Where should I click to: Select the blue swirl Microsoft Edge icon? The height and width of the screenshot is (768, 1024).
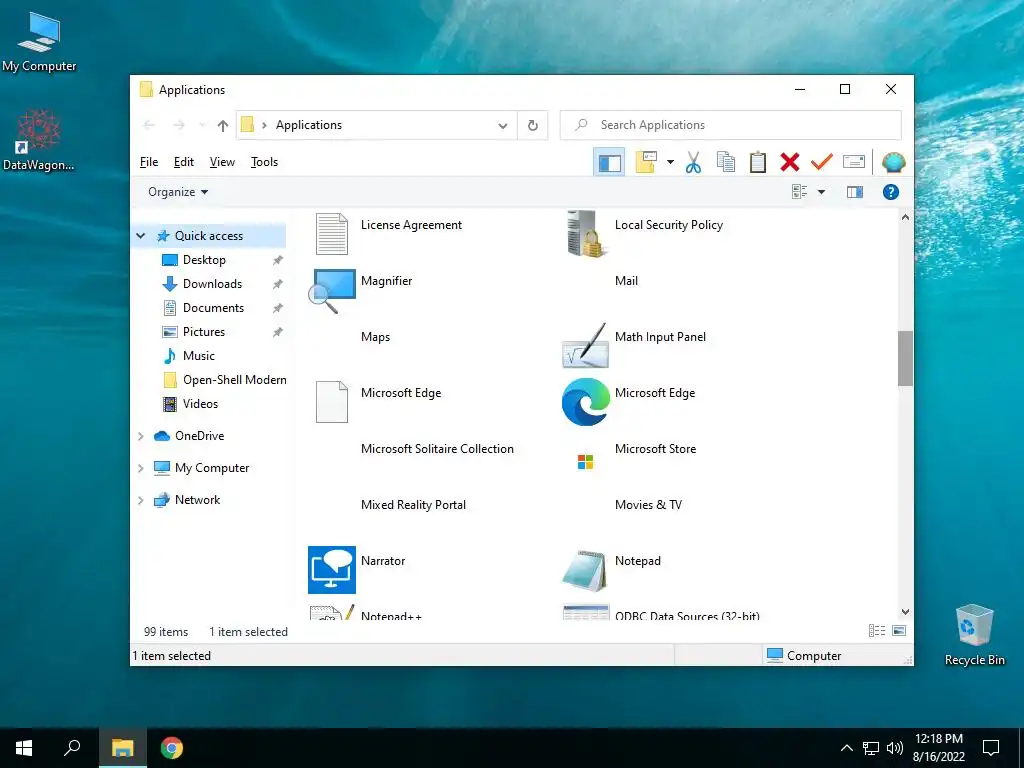(x=585, y=402)
